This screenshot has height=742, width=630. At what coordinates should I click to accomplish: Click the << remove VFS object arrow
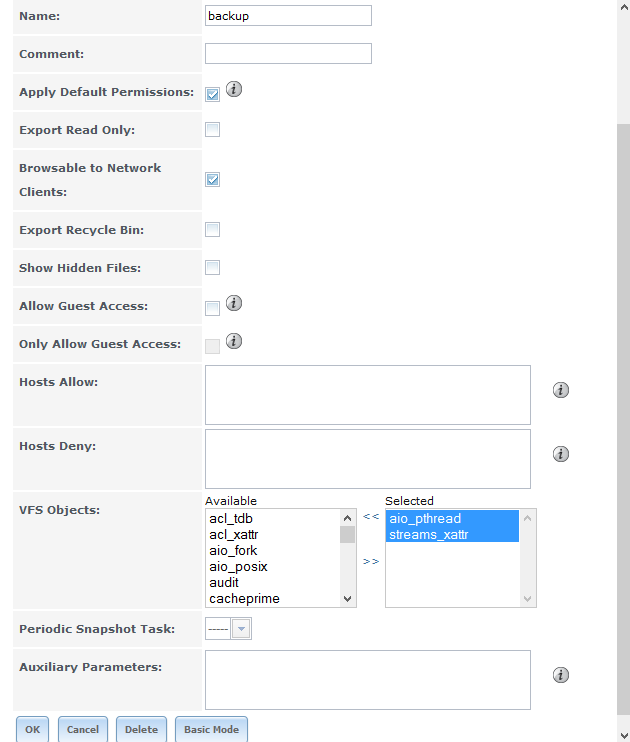[x=371, y=516]
